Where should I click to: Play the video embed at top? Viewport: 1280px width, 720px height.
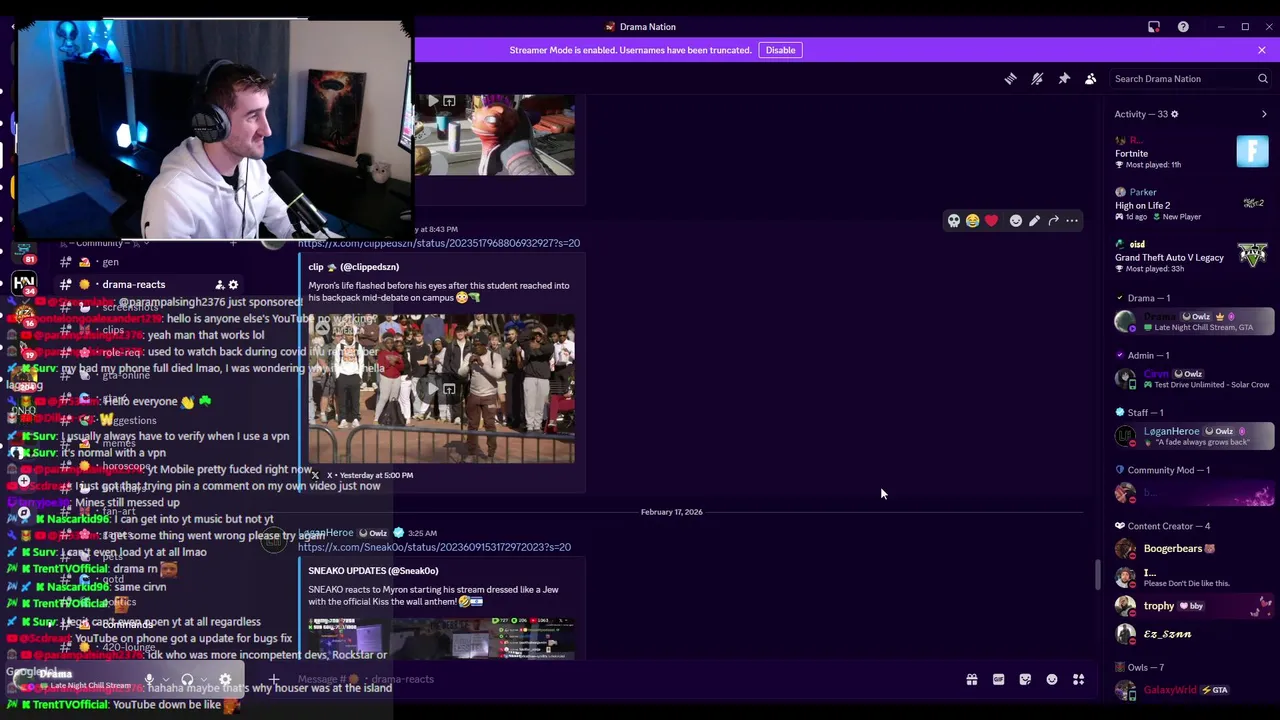click(433, 101)
